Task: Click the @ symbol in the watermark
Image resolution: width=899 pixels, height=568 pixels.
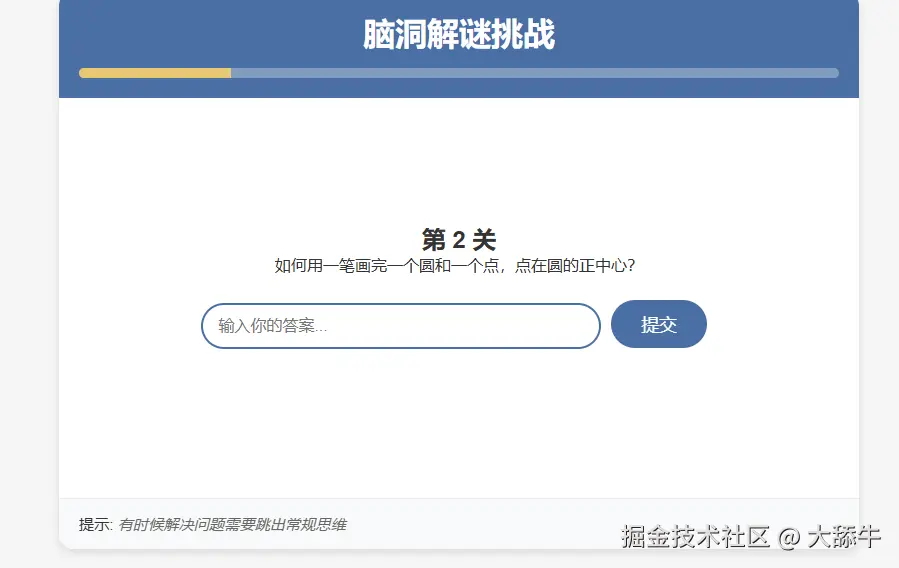Action: [788, 538]
